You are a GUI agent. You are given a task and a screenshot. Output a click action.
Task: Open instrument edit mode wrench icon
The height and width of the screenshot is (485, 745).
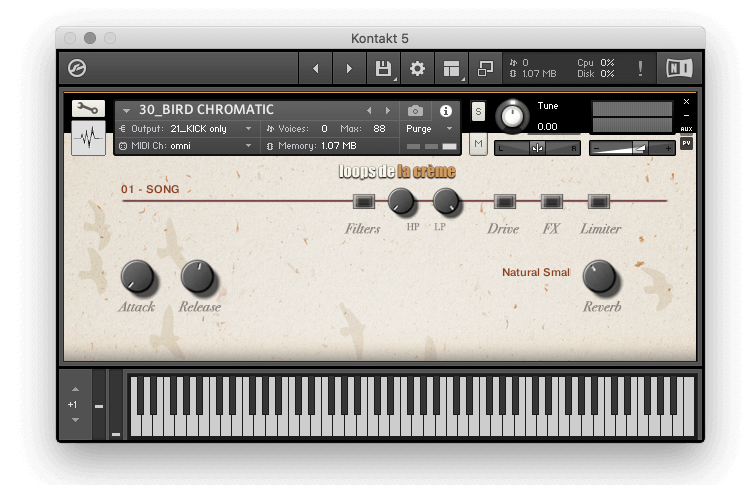[88, 108]
